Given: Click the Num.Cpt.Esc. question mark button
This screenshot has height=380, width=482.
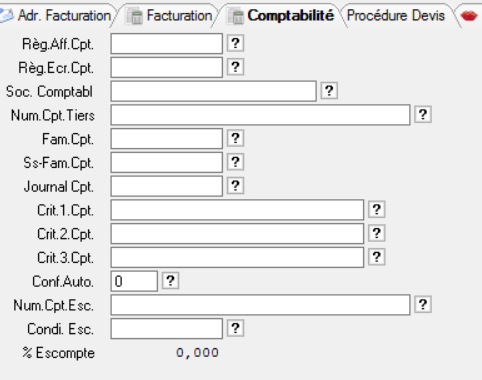Looking at the screenshot, I should pyautogui.click(x=423, y=304).
